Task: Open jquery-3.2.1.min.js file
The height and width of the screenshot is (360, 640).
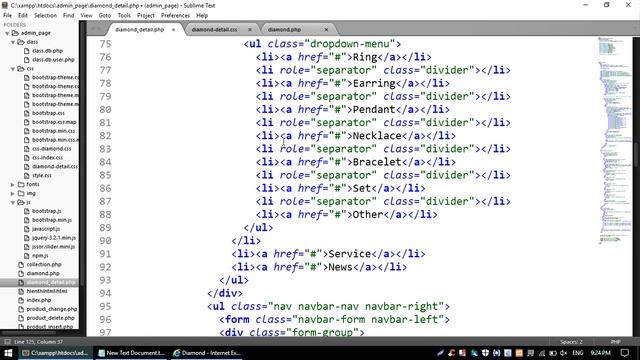Action: click(54, 238)
